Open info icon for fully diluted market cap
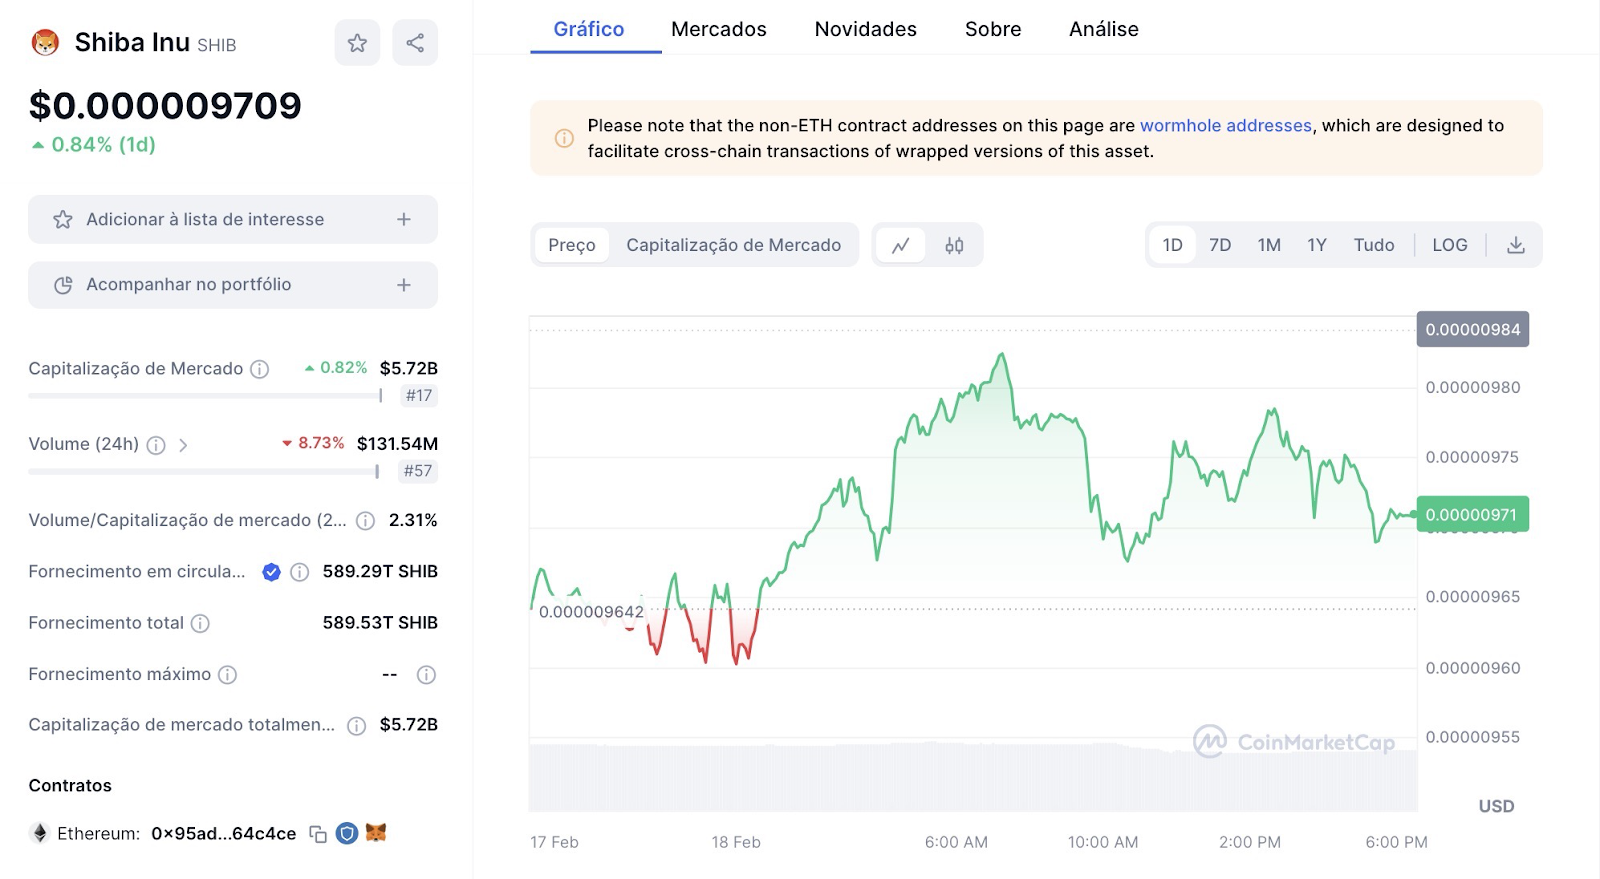 [x=356, y=726]
